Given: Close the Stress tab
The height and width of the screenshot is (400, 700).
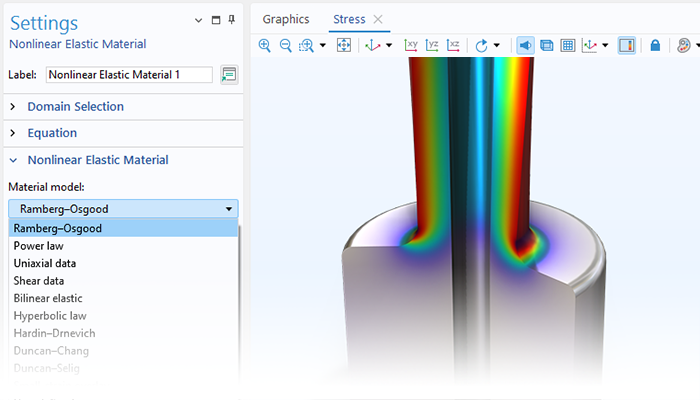Looking at the screenshot, I should coord(378,19).
